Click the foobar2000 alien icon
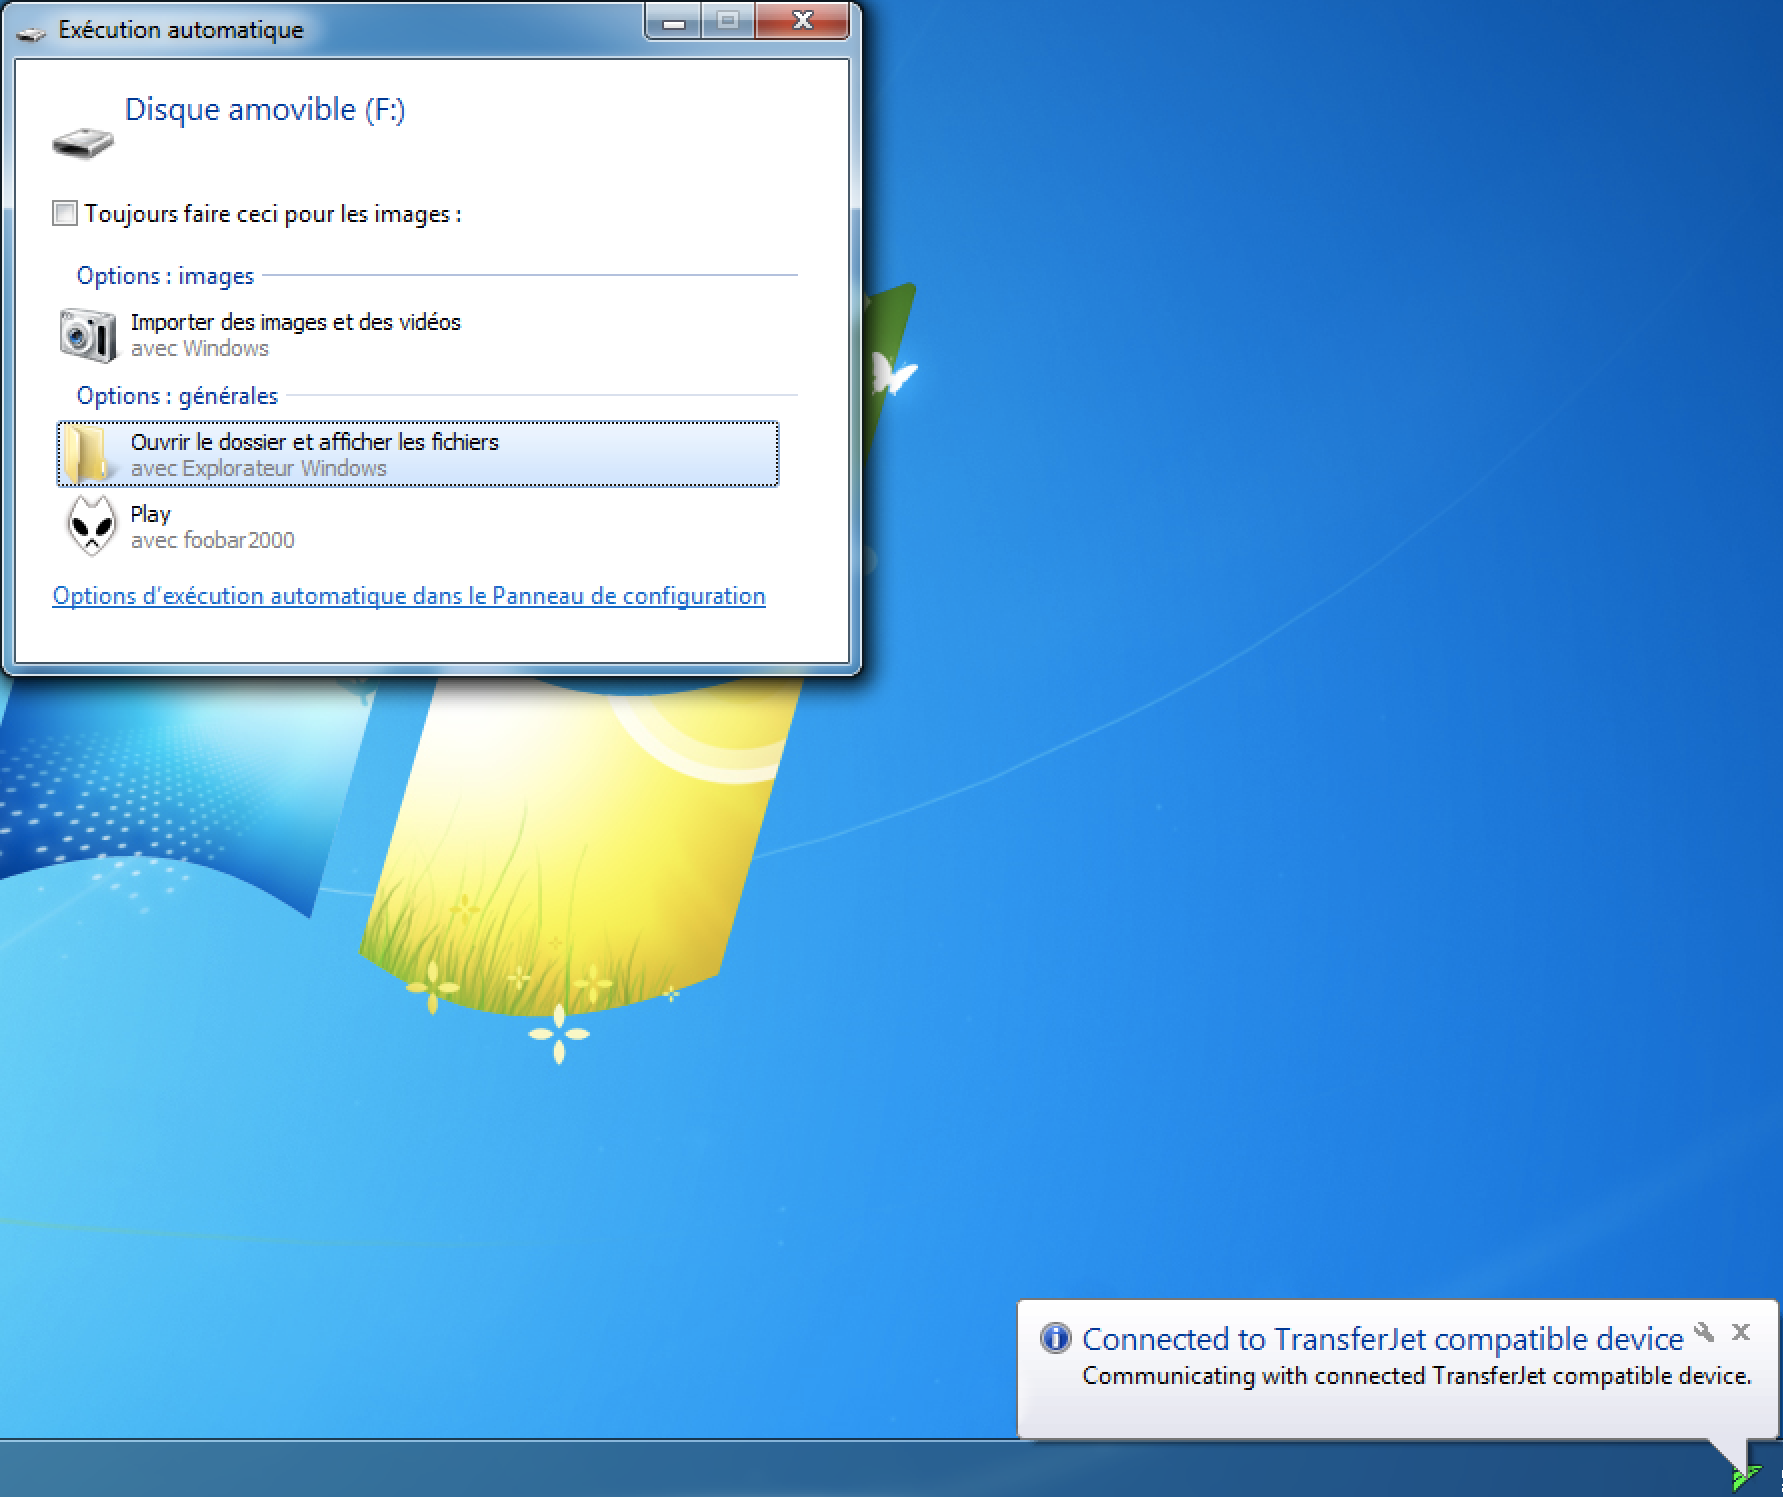 tap(90, 526)
